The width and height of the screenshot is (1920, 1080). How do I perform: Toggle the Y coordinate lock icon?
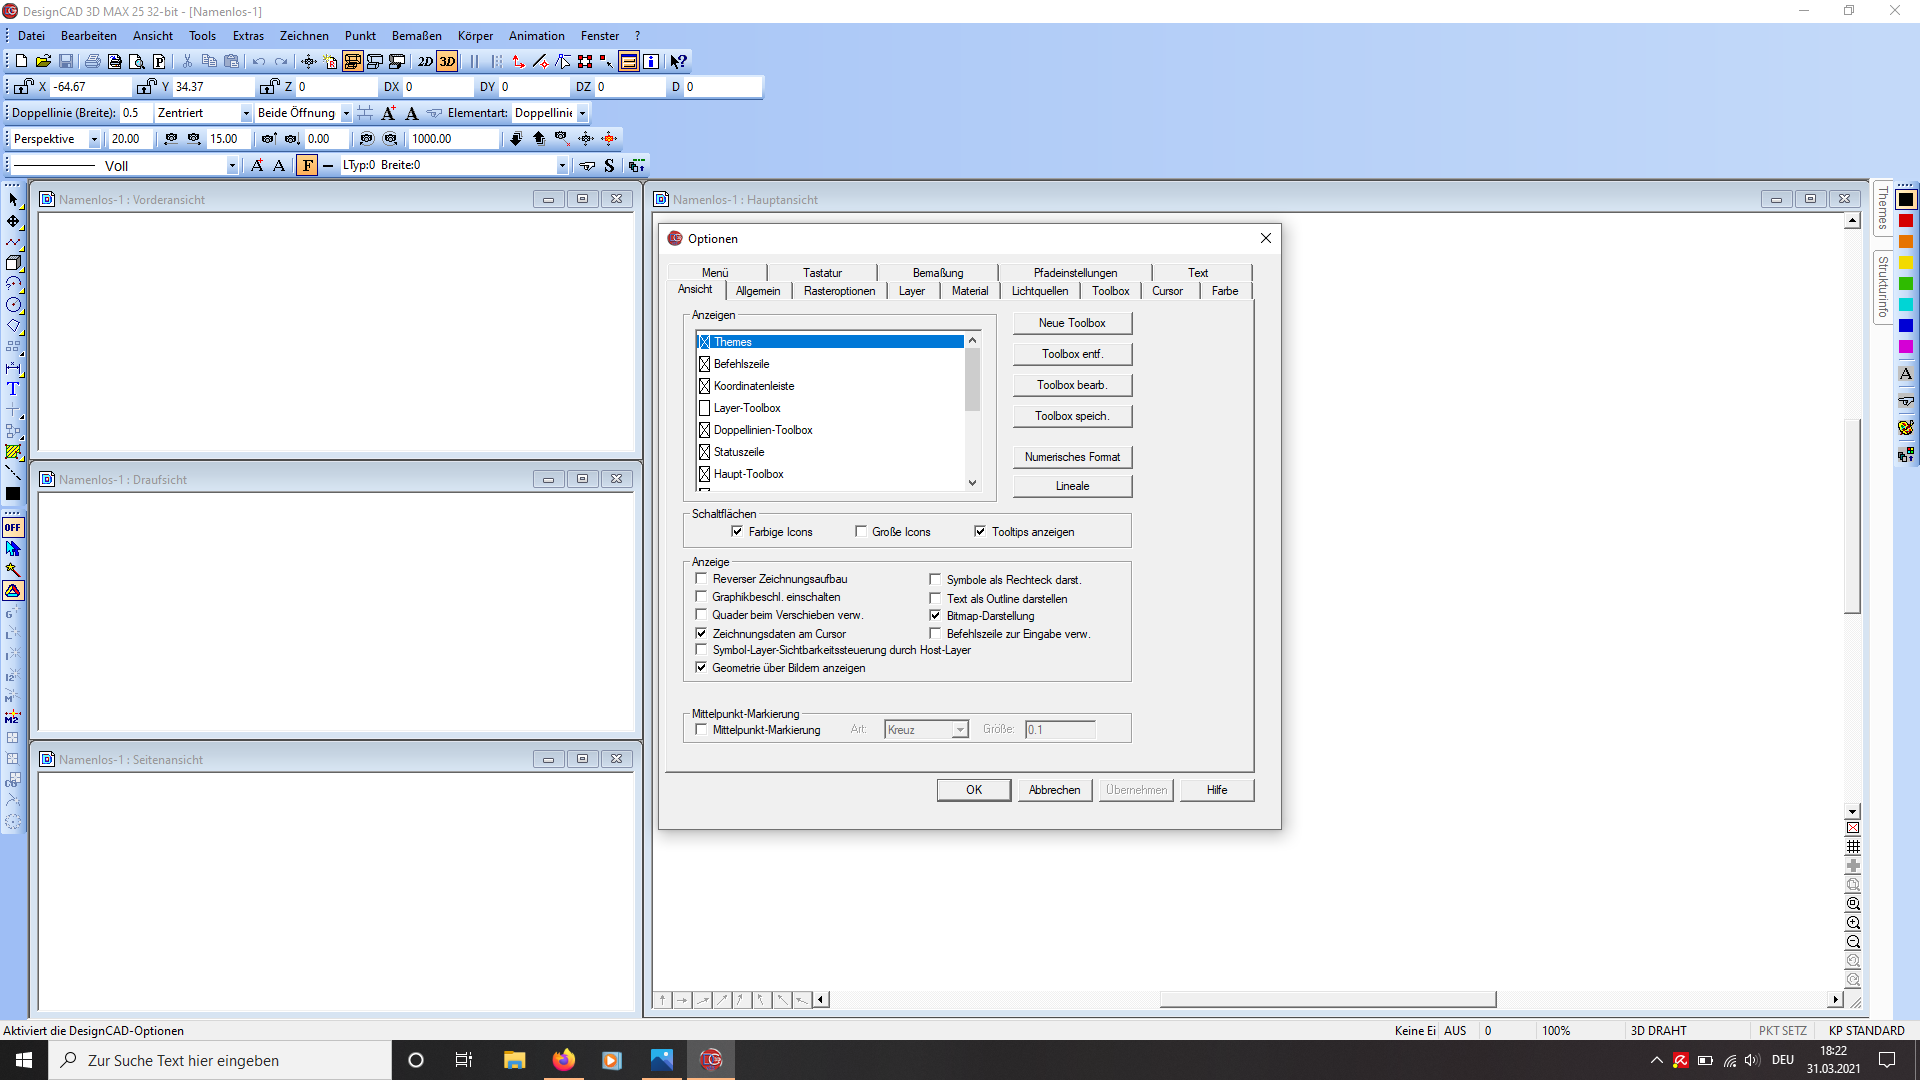point(147,87)
